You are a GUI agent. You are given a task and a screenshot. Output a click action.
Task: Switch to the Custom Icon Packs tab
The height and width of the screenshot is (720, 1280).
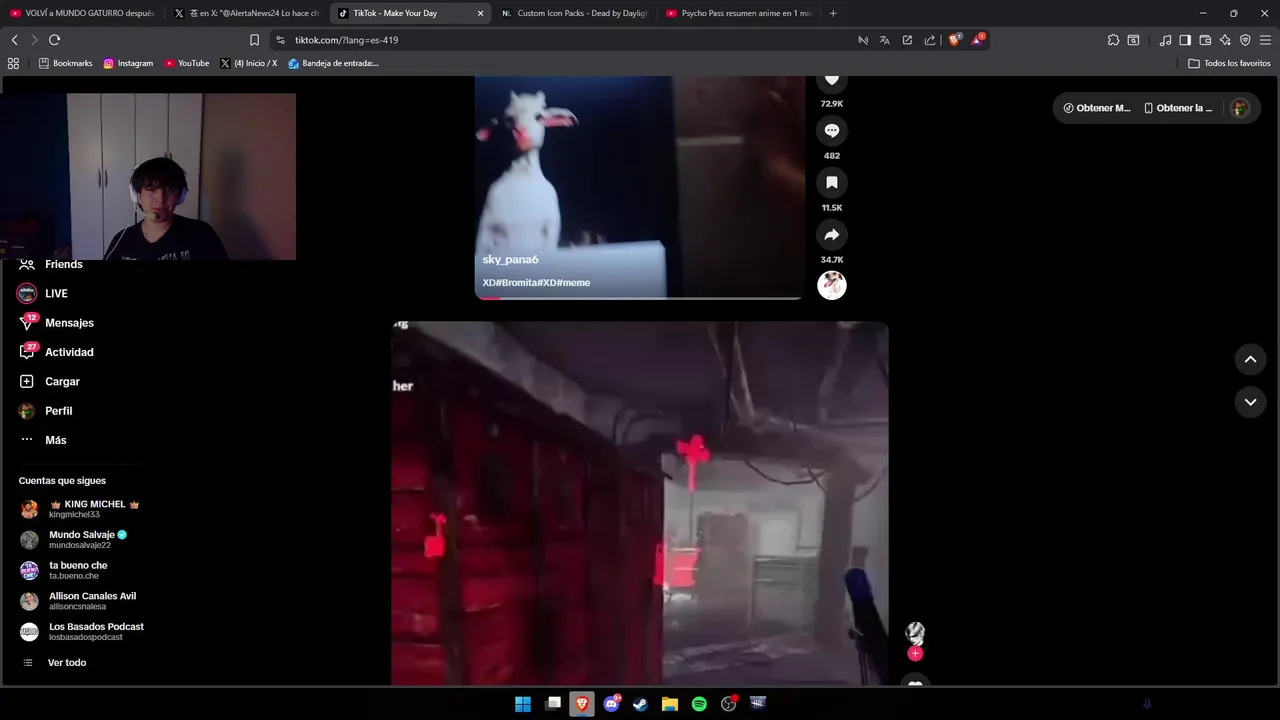(574, 13)
